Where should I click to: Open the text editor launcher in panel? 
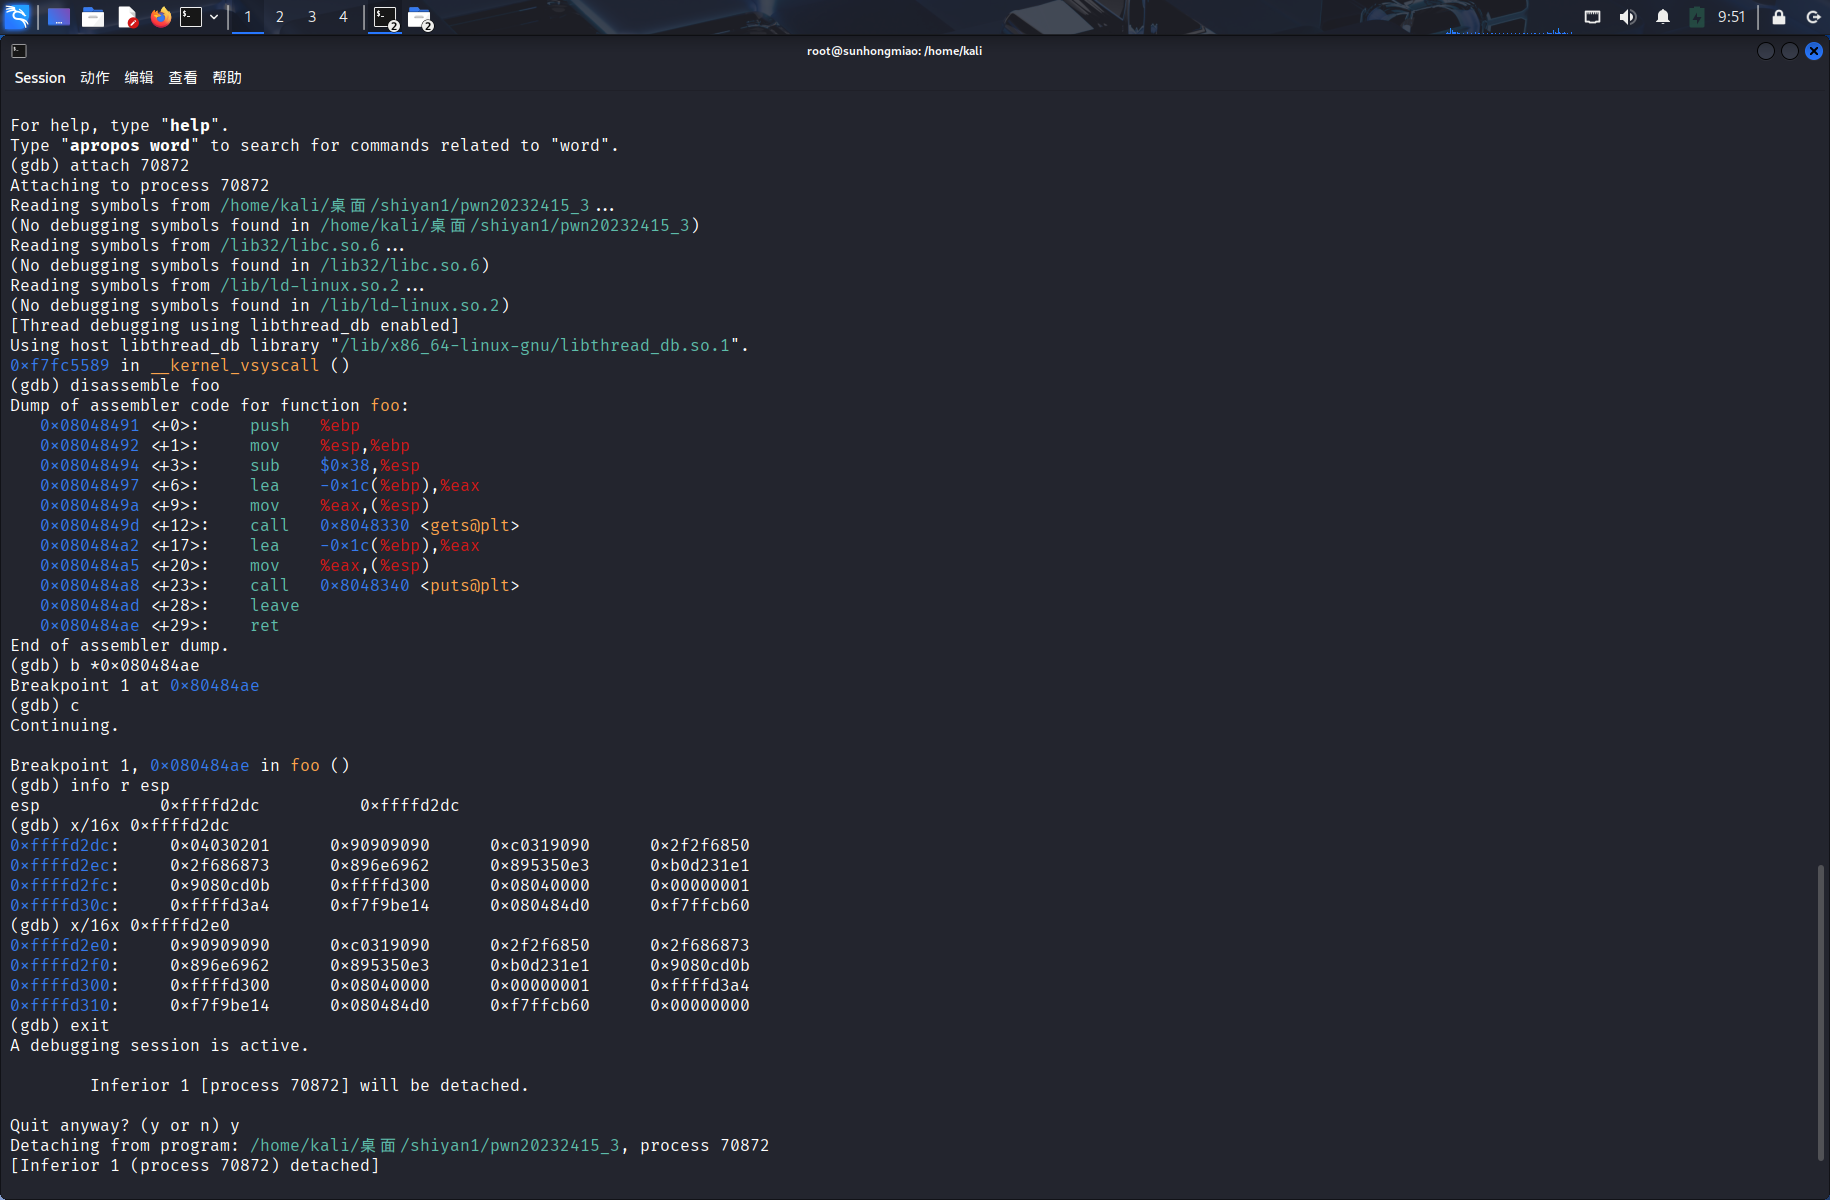coord(127,17)
